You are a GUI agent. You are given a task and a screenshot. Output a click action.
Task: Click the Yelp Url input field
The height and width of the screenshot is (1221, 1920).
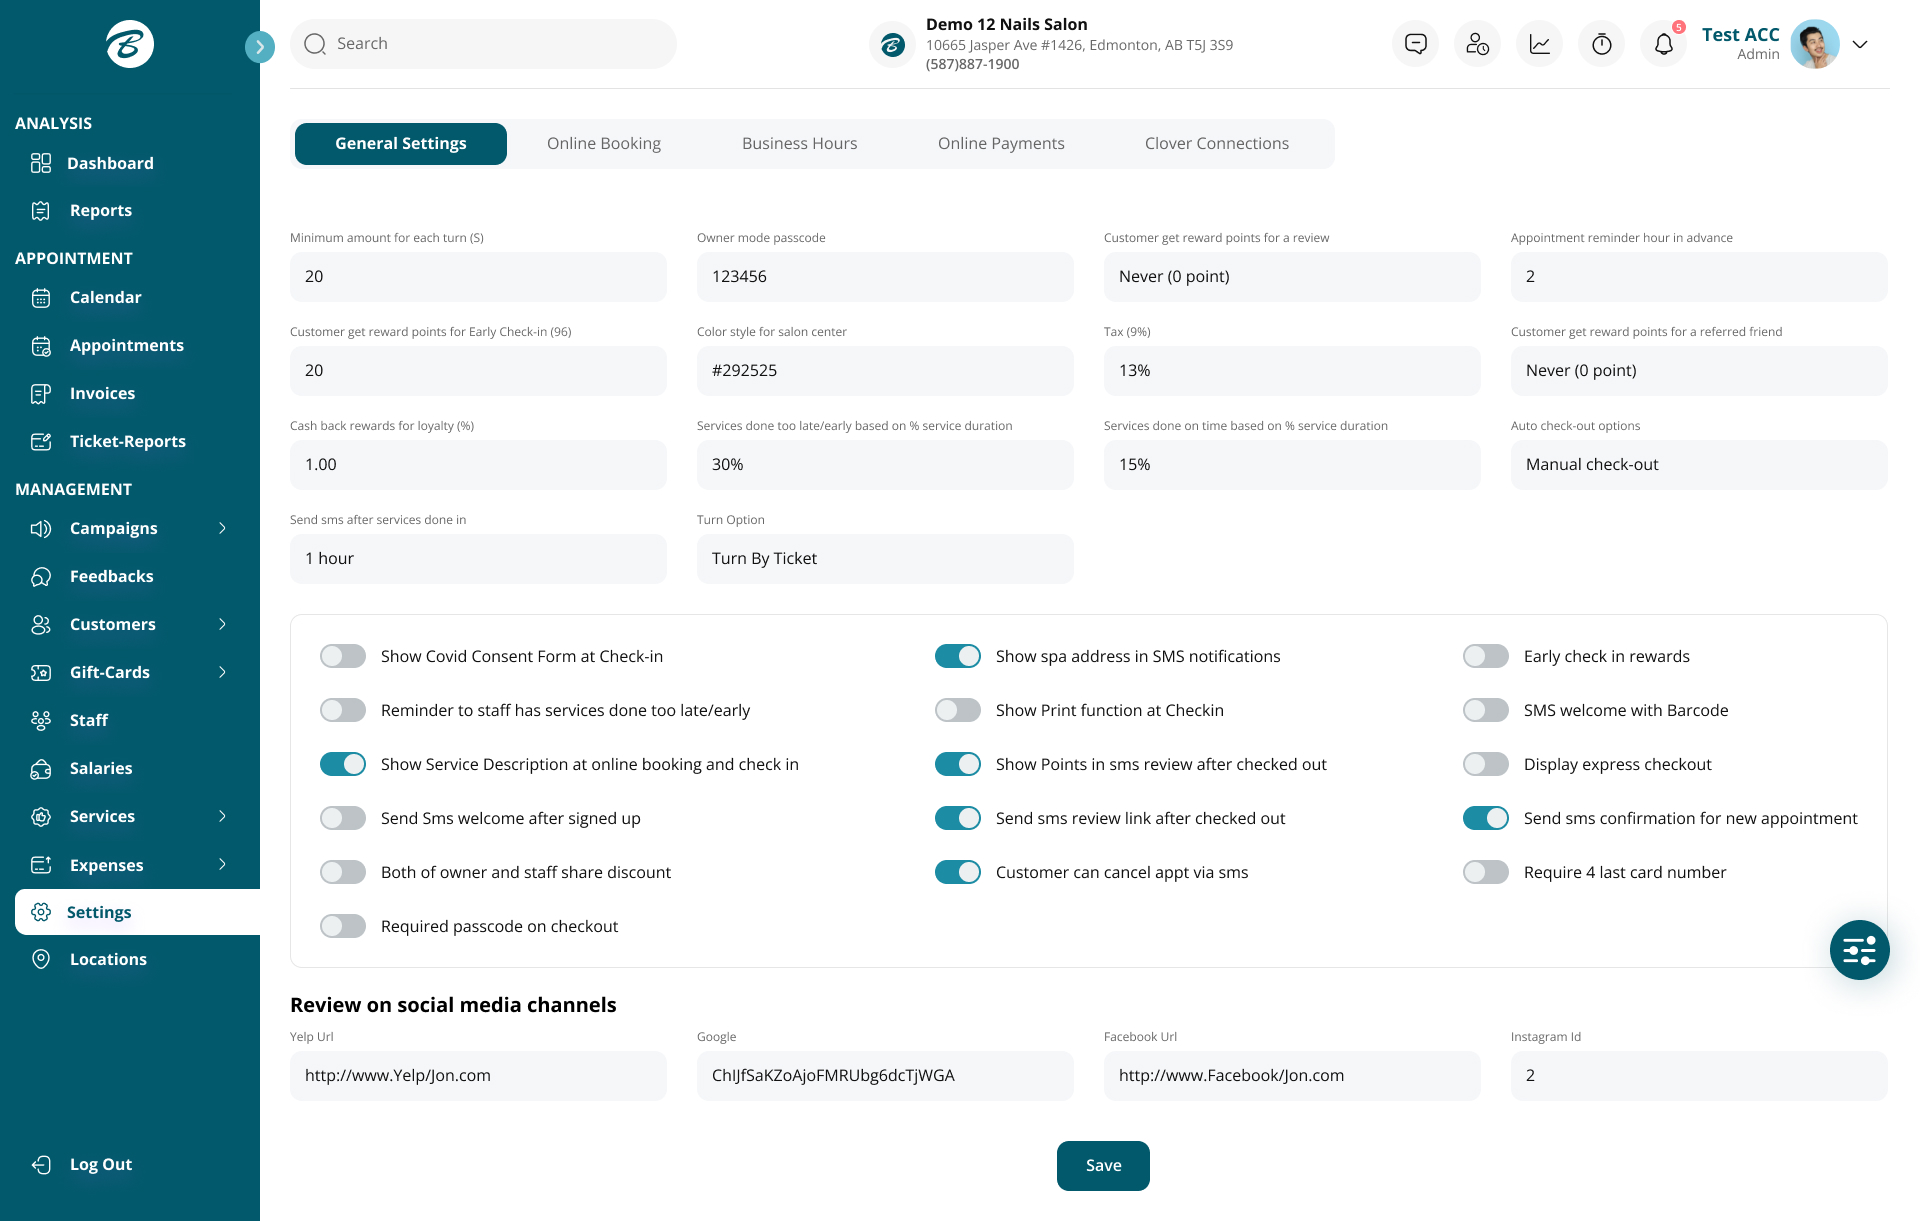(x=478, y=1075)
